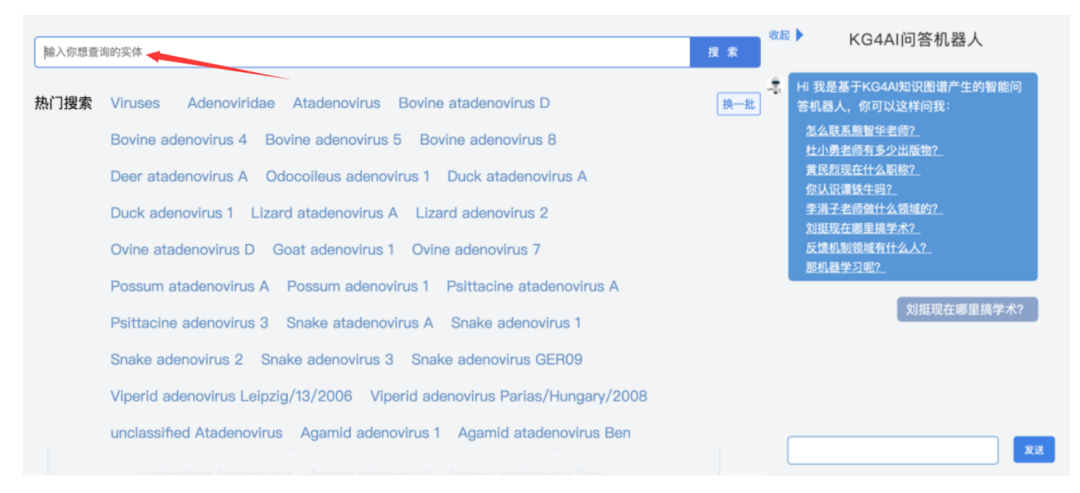This screenshot has width=1080, height=493.
Task: Select the Adenoviridae search term
Action: (231, 103)
